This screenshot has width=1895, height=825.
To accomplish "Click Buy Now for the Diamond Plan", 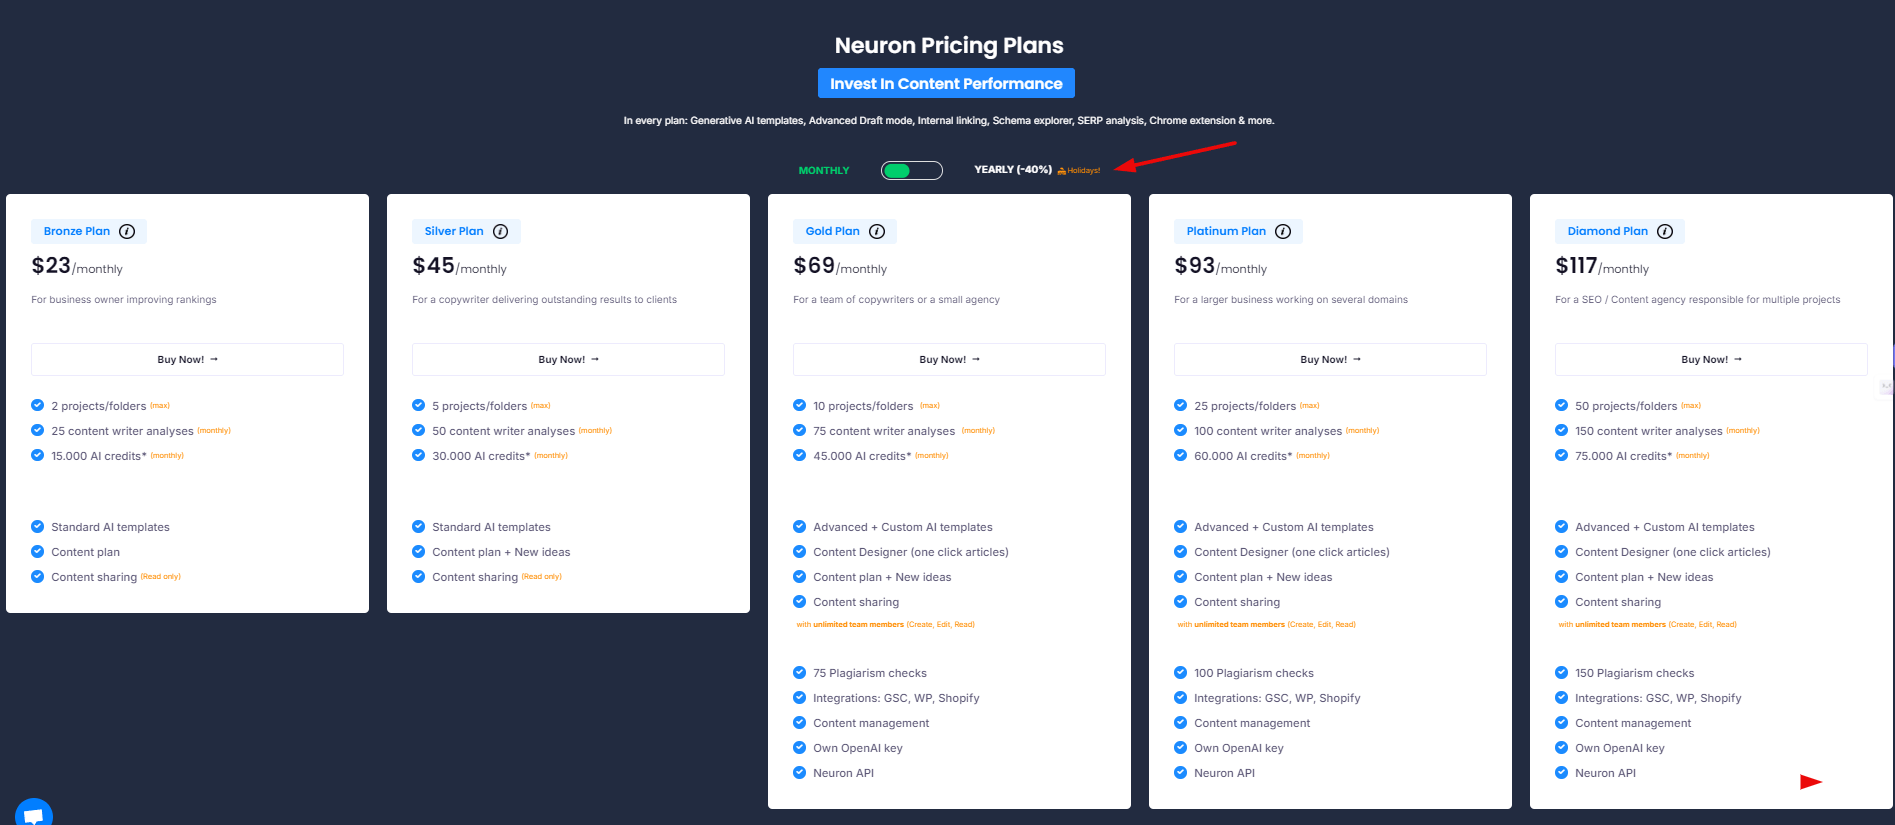I will click(x=1711, y=360).
